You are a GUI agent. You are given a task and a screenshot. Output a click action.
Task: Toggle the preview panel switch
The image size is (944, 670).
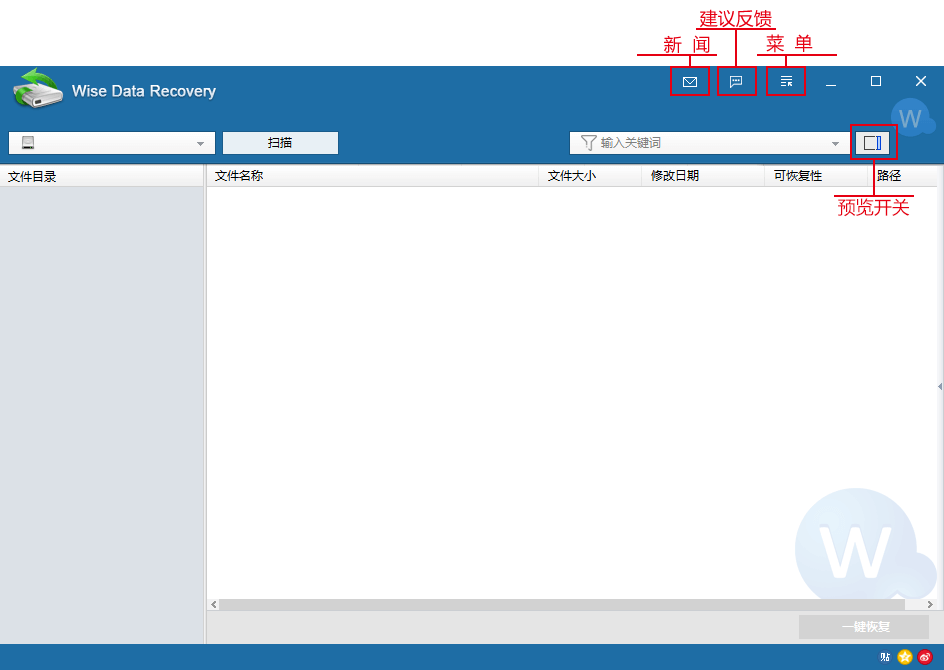point(872,143)
